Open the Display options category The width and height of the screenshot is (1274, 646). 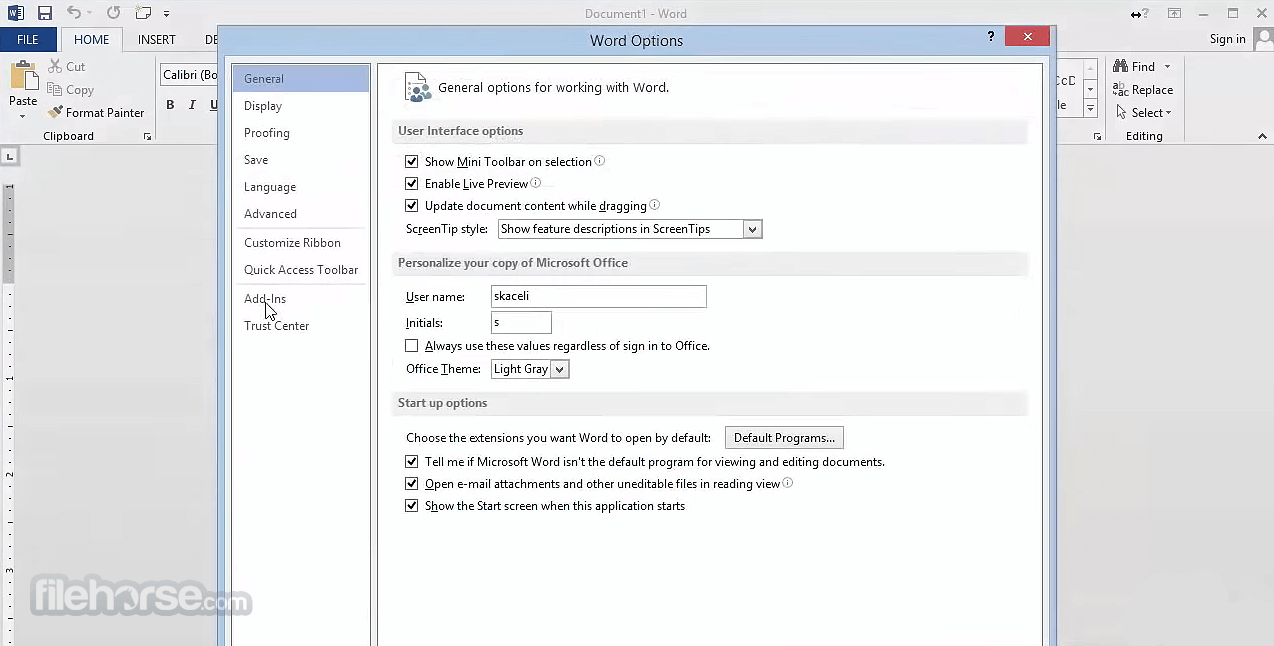click(x=300, y=106)
